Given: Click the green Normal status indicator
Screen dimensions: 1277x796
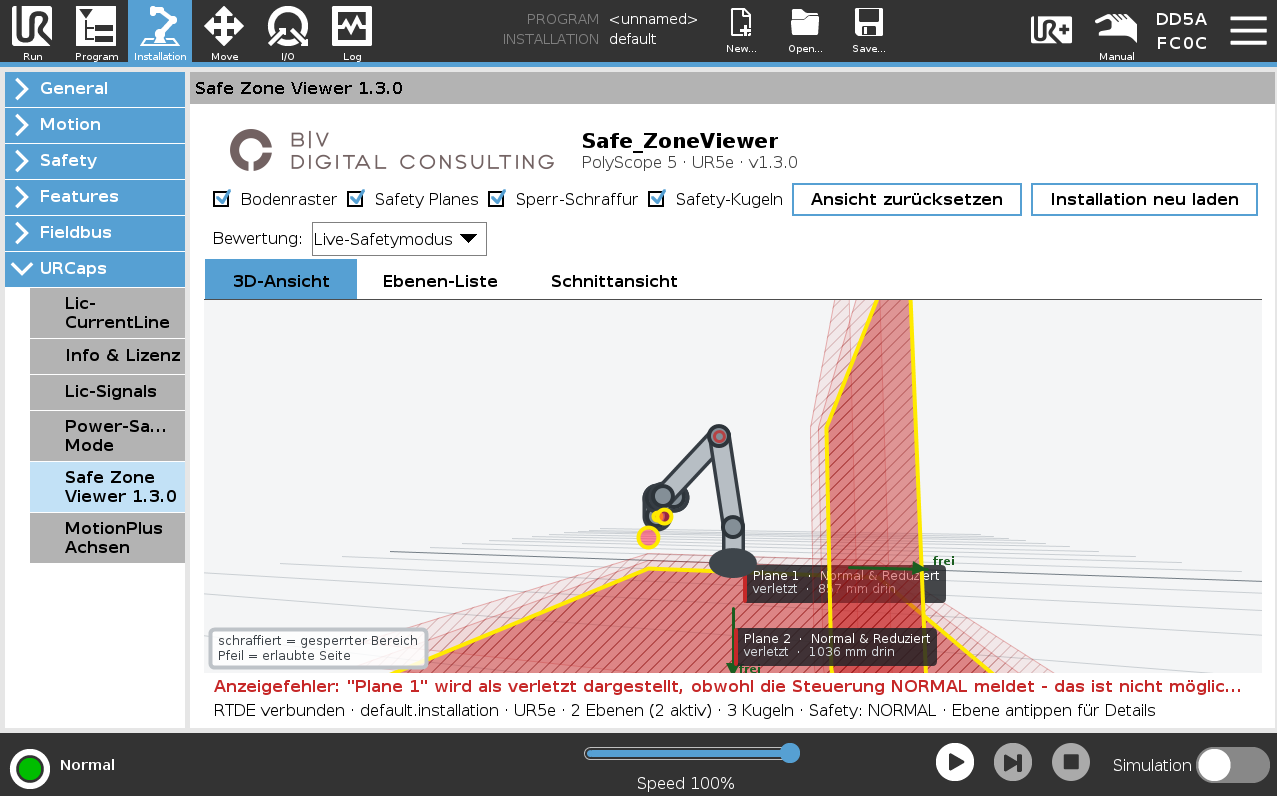Looking at the screenshot, I should (x=30, y=768).
